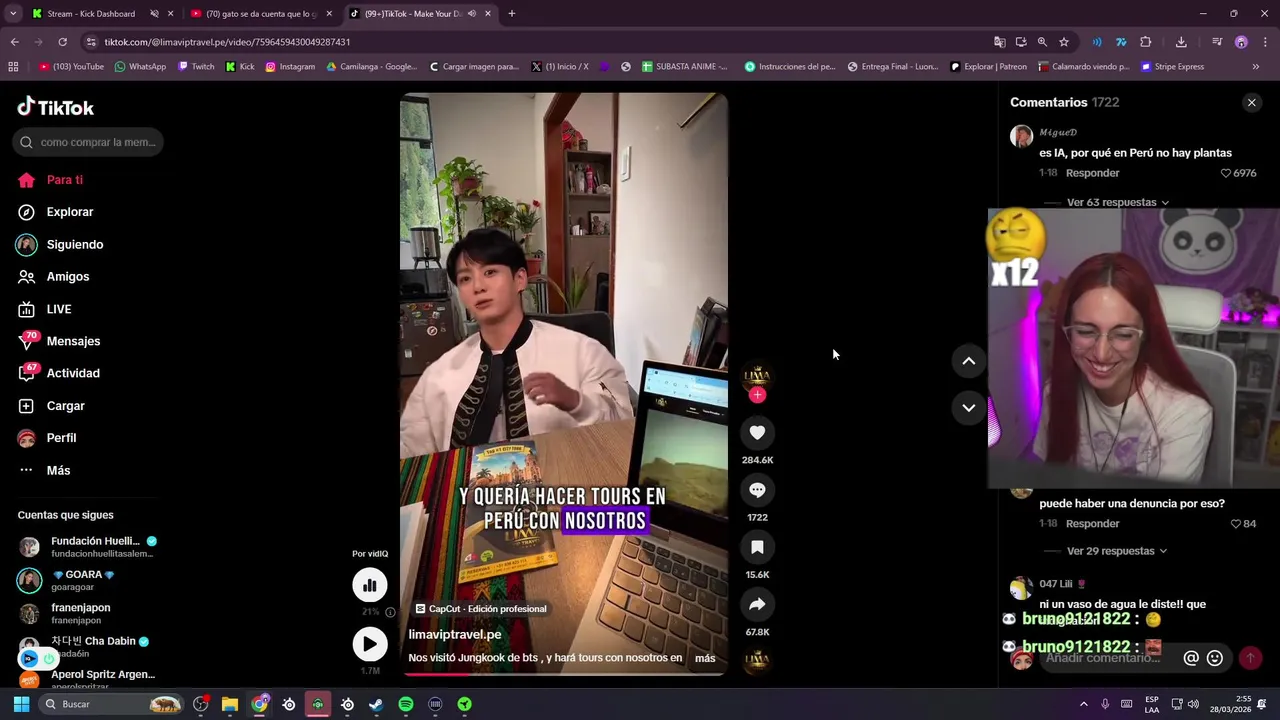Screen dimensions: 1280x720
Task: Like MigueD's comment with 6976 likes
Action: (x=1226, y=173)
